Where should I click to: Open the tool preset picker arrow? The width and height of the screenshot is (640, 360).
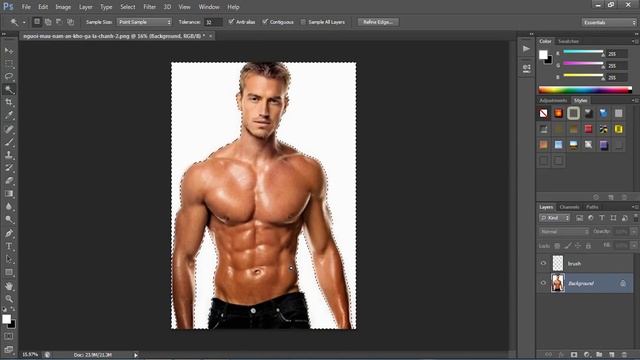coord(24,22)
